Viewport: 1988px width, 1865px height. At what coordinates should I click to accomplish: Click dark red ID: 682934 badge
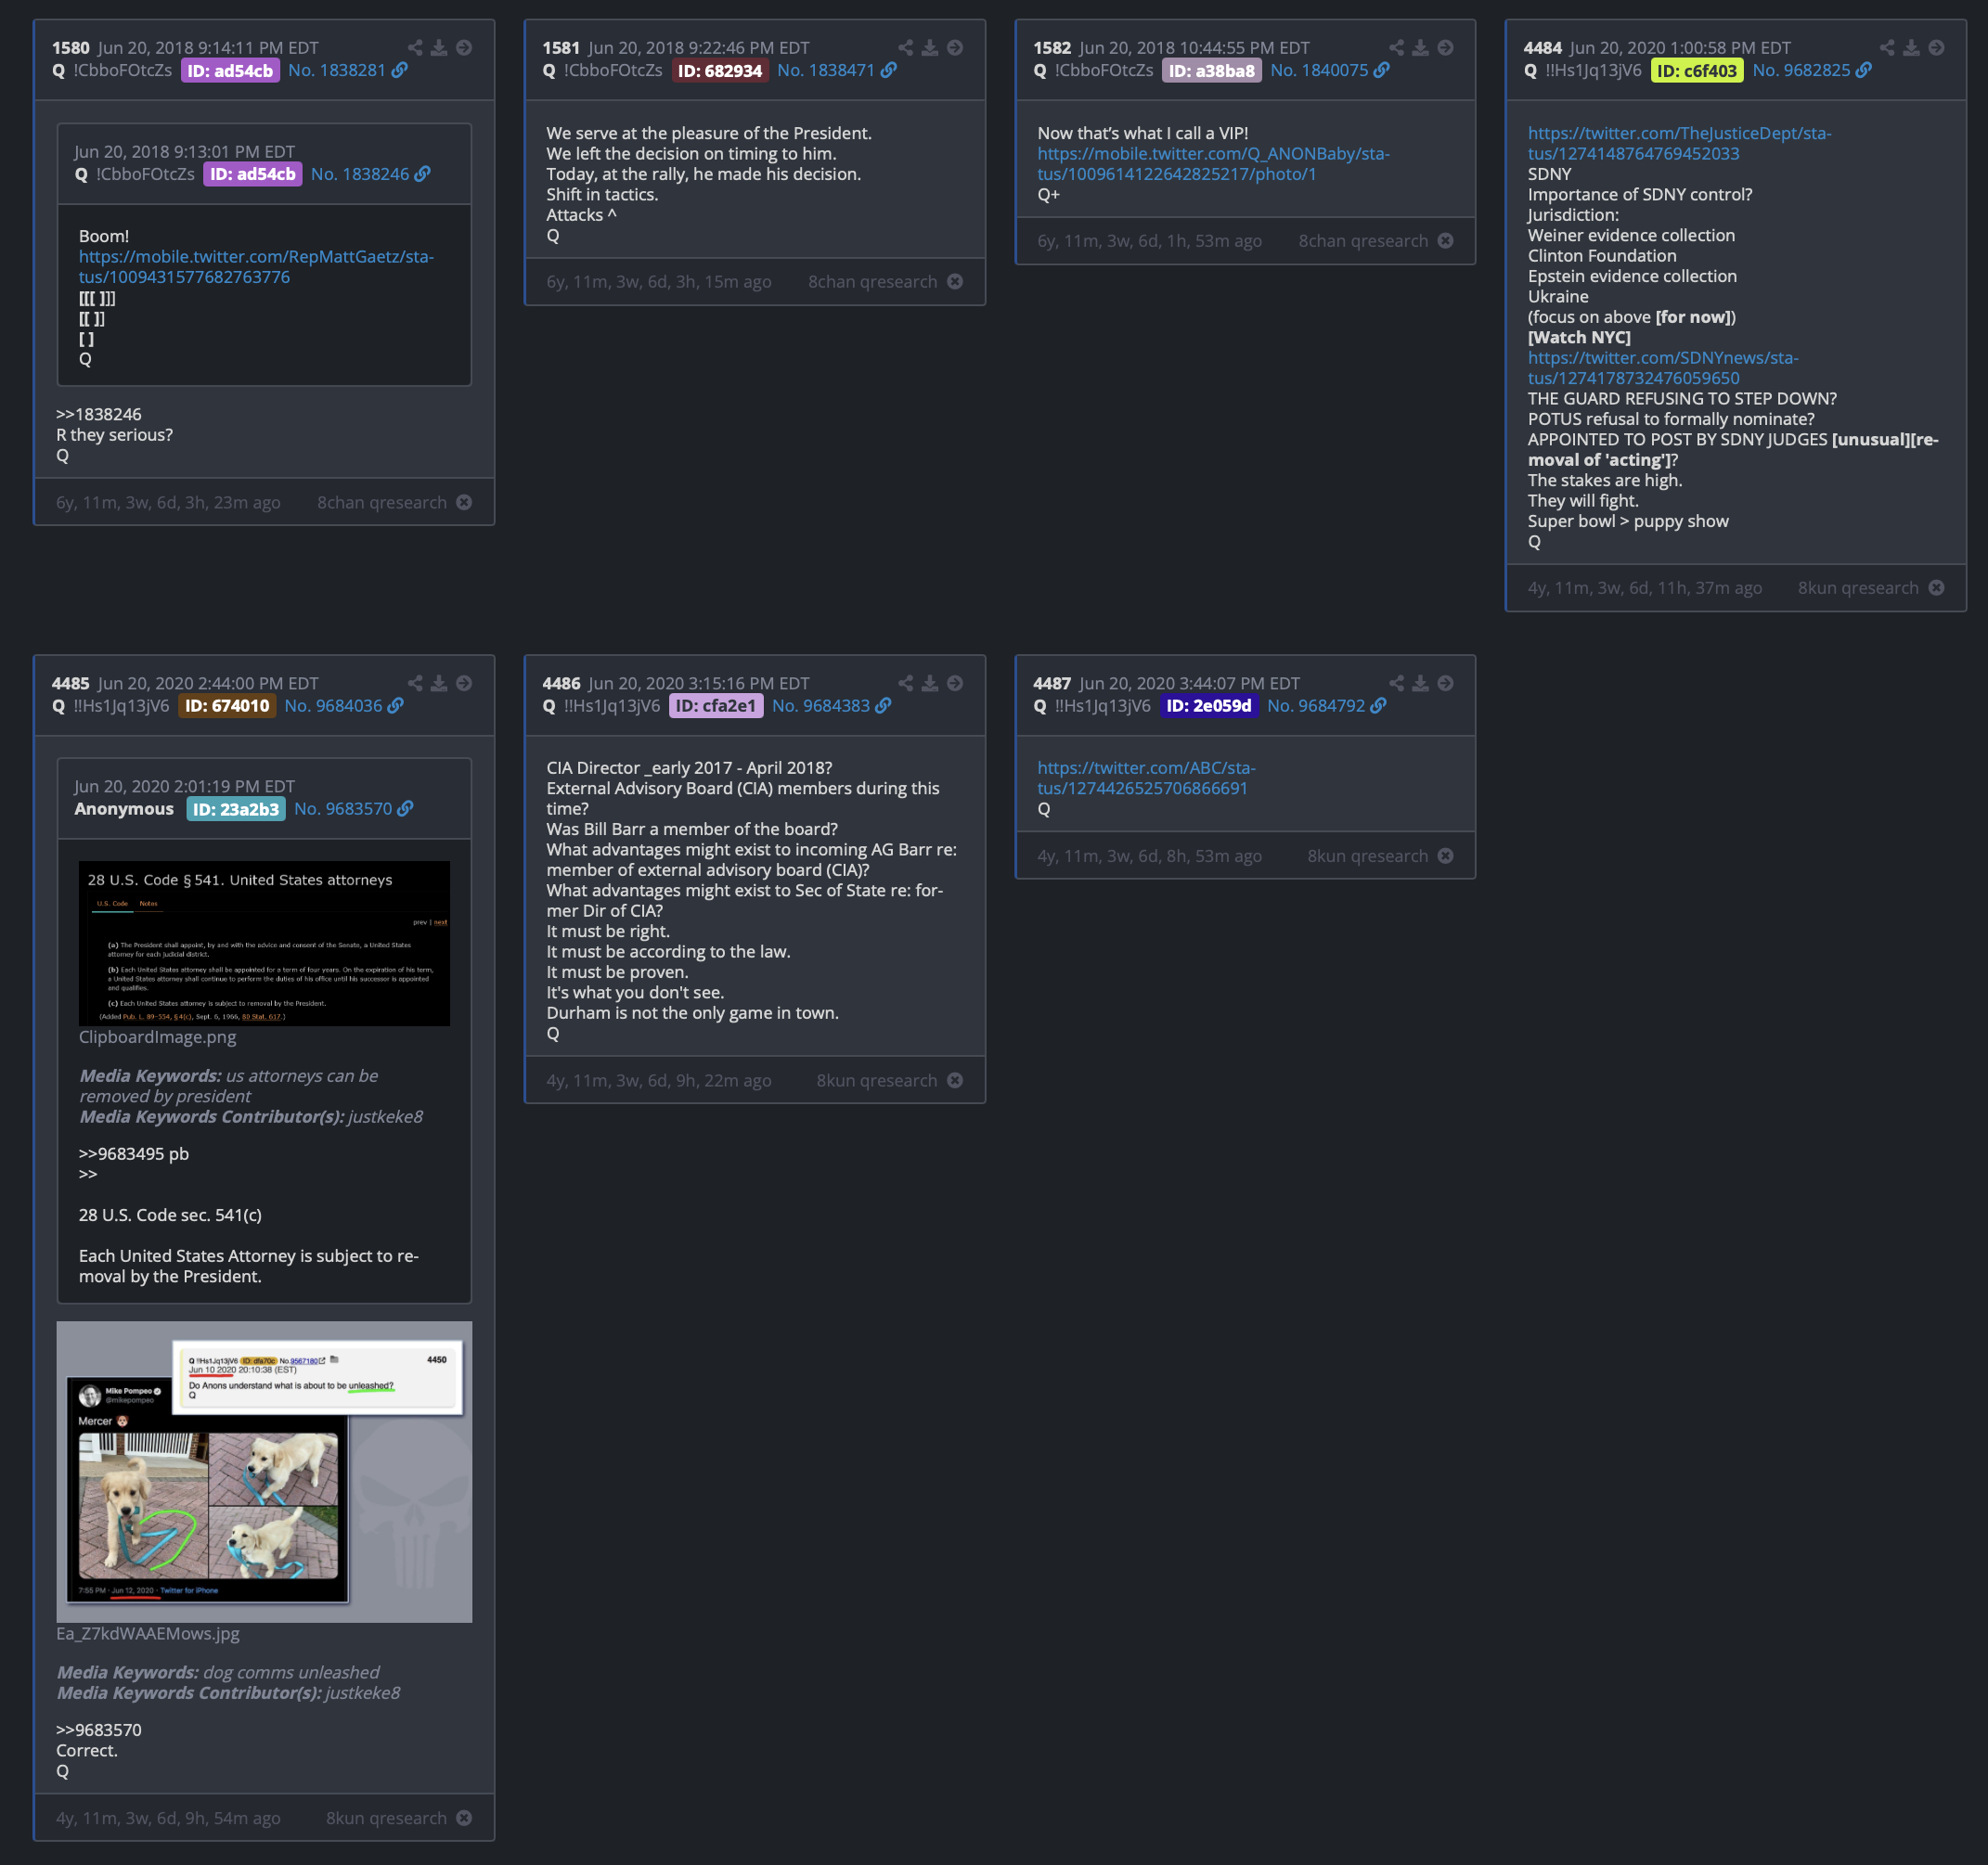720,71
